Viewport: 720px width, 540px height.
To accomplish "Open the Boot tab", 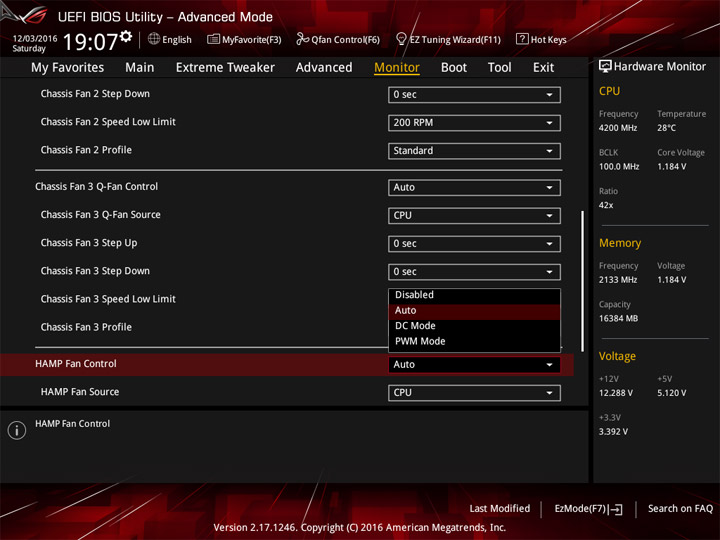I will [454, 68].
